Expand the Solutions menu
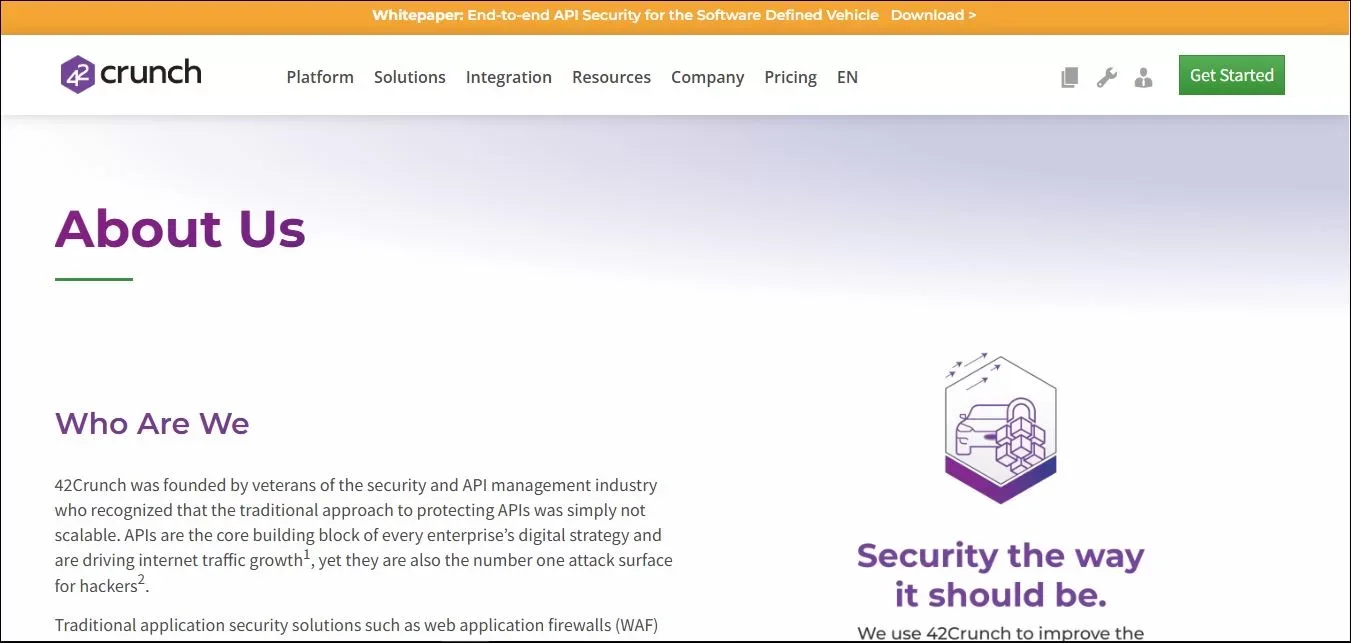1351x643 pixels. point(410,77)
